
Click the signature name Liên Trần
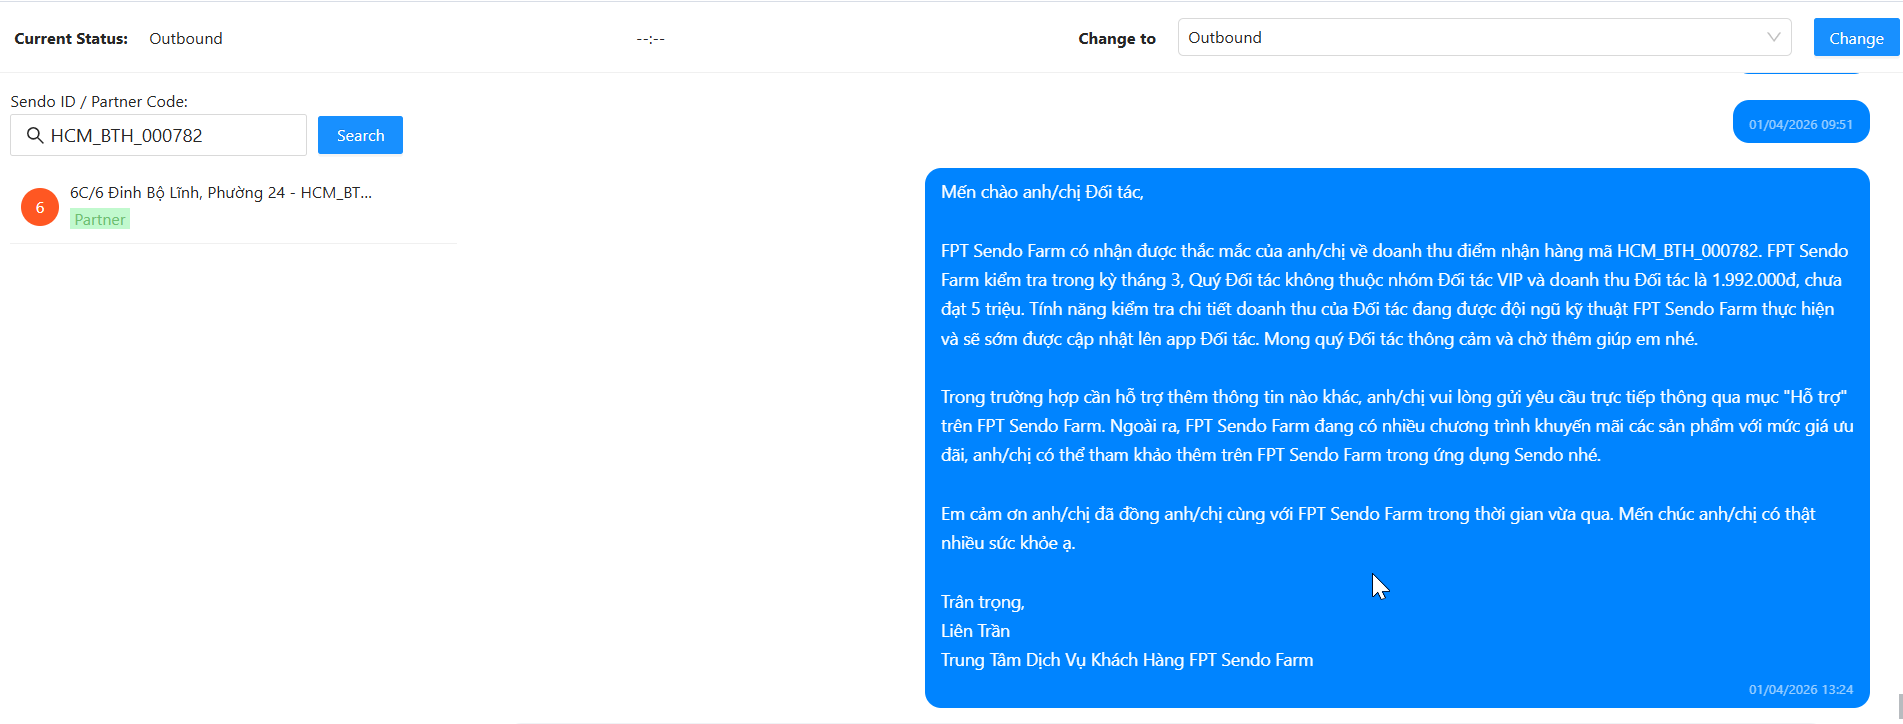coord(975,631)
